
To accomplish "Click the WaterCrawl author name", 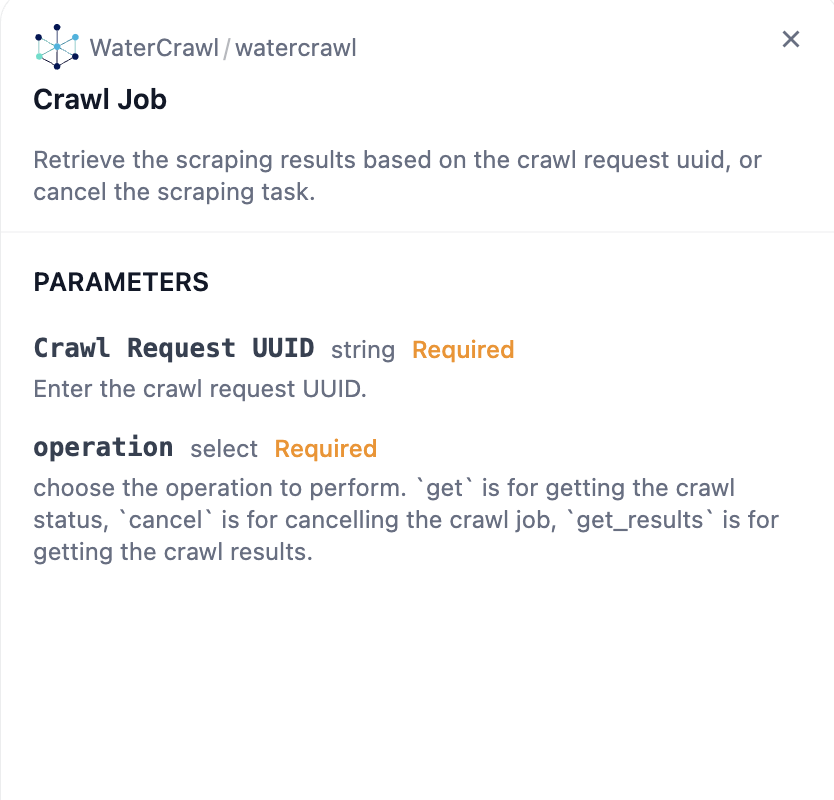I will [154, 47].
